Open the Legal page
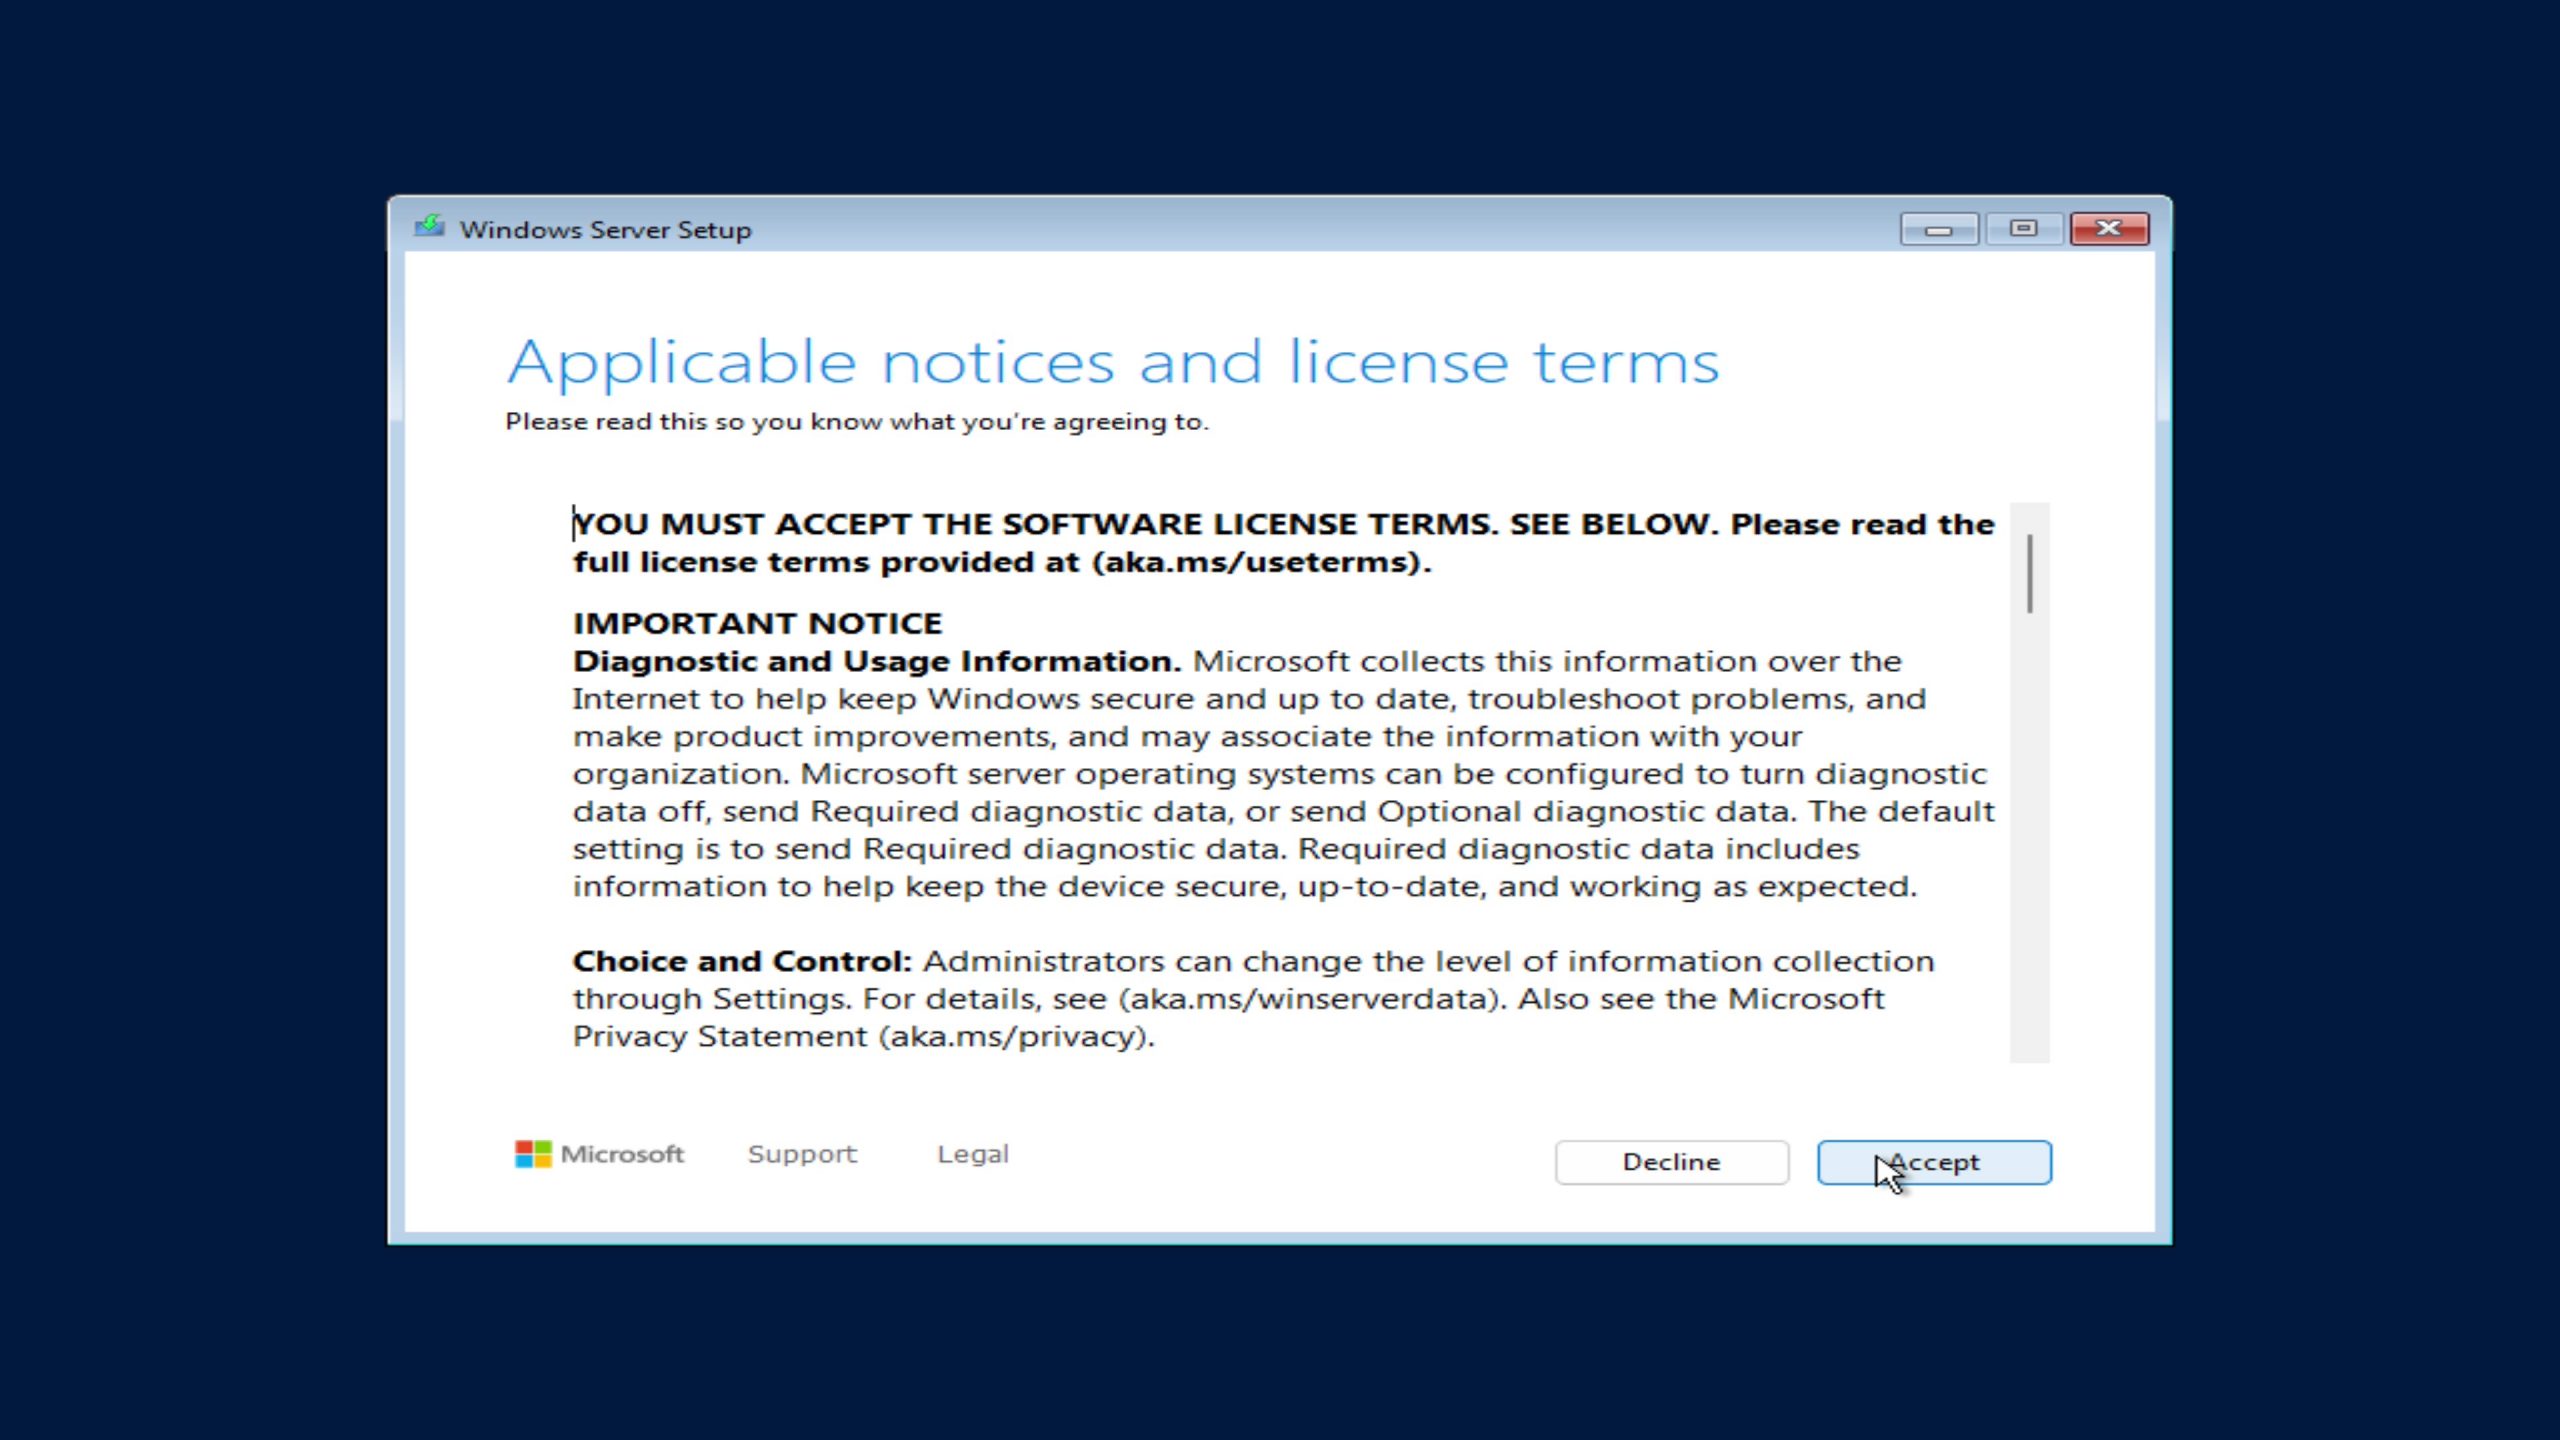 coord(972,1153)
